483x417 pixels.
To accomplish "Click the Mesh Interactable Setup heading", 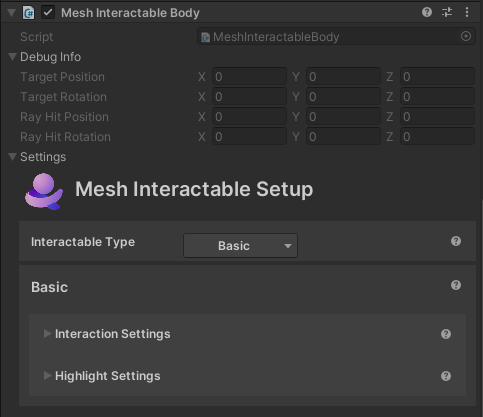I will click(194, 189).
